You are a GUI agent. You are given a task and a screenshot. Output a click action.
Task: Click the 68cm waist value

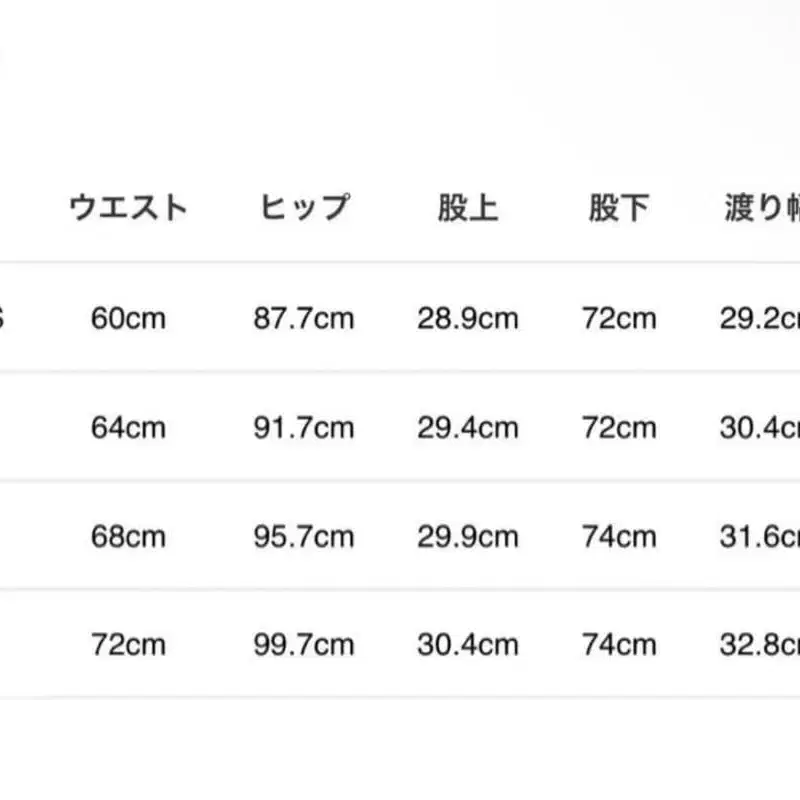[128, 536]
